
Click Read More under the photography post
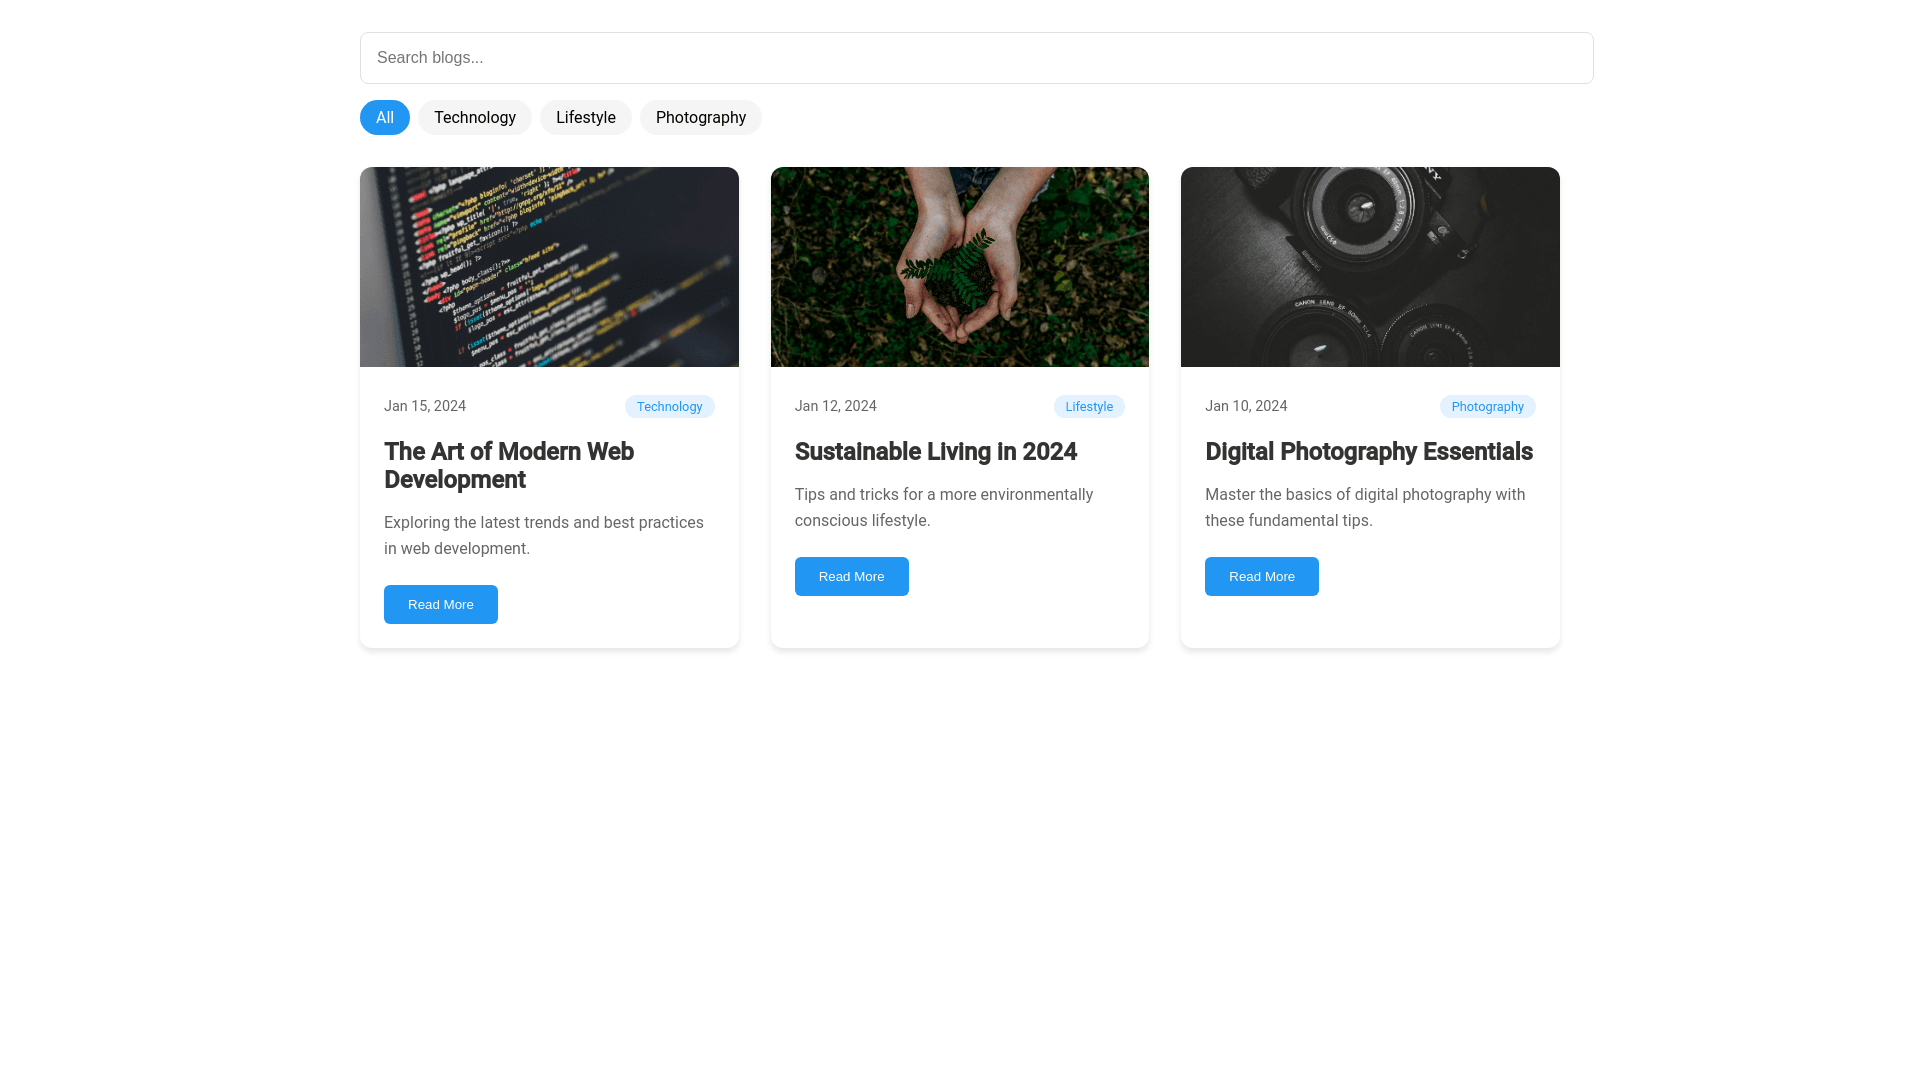click(1261, 576)
